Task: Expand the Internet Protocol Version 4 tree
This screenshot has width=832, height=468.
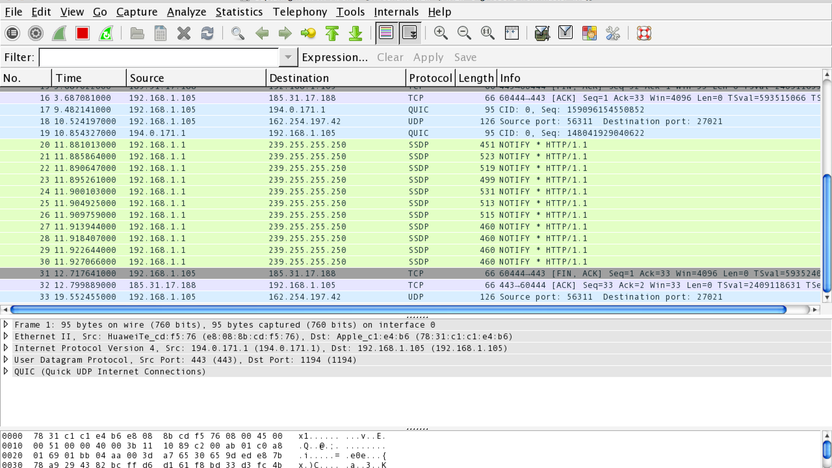Action: coord(6,348)
